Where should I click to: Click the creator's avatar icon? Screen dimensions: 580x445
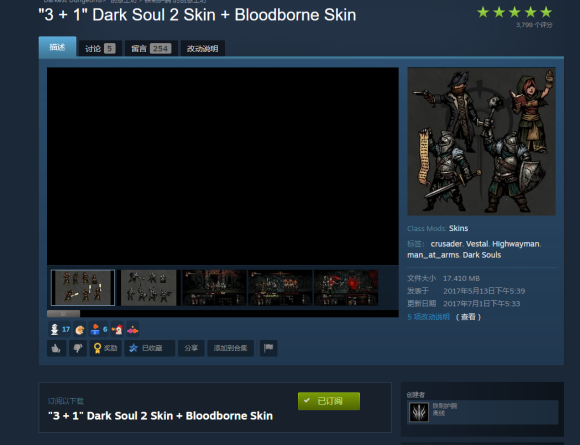point(419,412)
